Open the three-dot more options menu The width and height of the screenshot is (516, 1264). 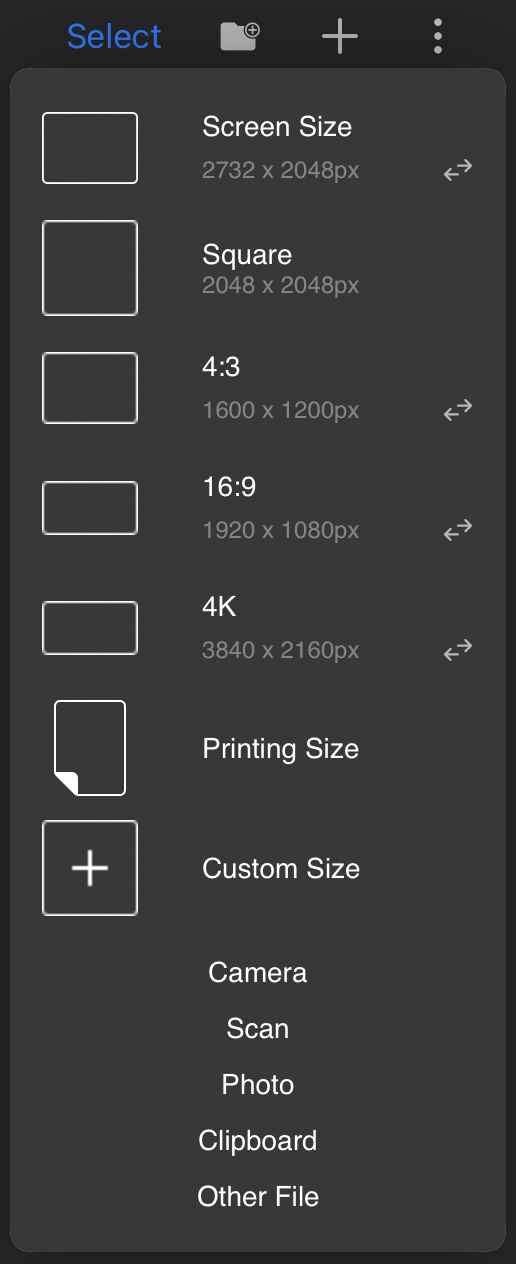(438, 36)
